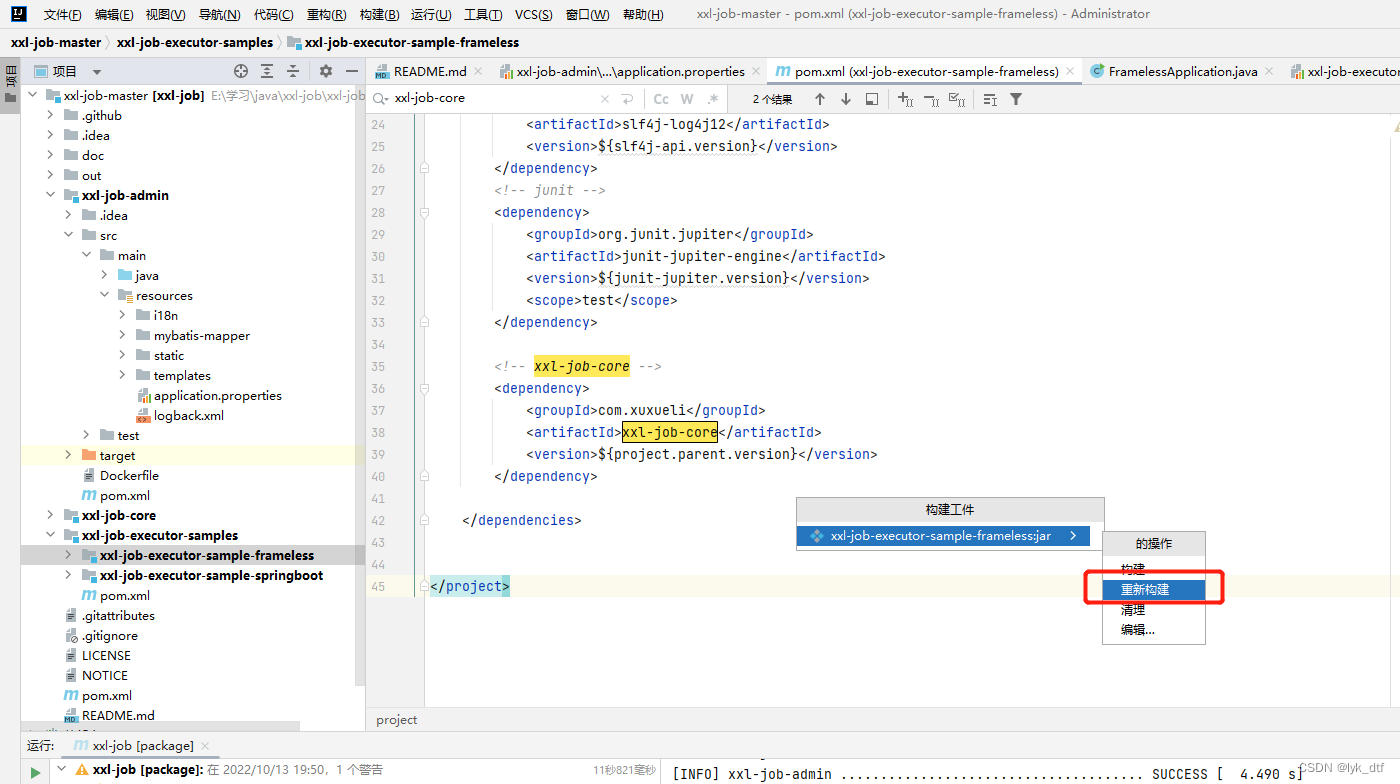Switch to the FramelessApplication.java tab
The height and width of the screenshot is (784, 1400).
click(x=1183, y=71)
